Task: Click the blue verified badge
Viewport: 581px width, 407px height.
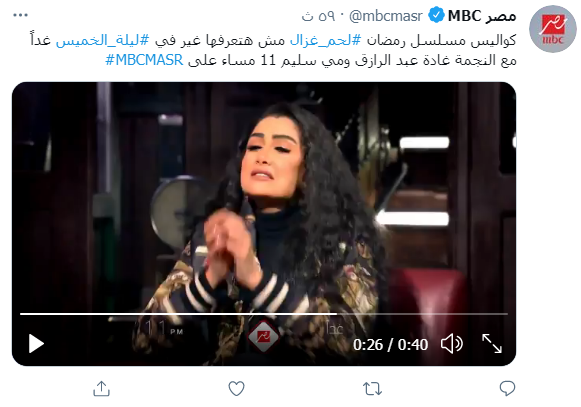Action: pos(436,16)
